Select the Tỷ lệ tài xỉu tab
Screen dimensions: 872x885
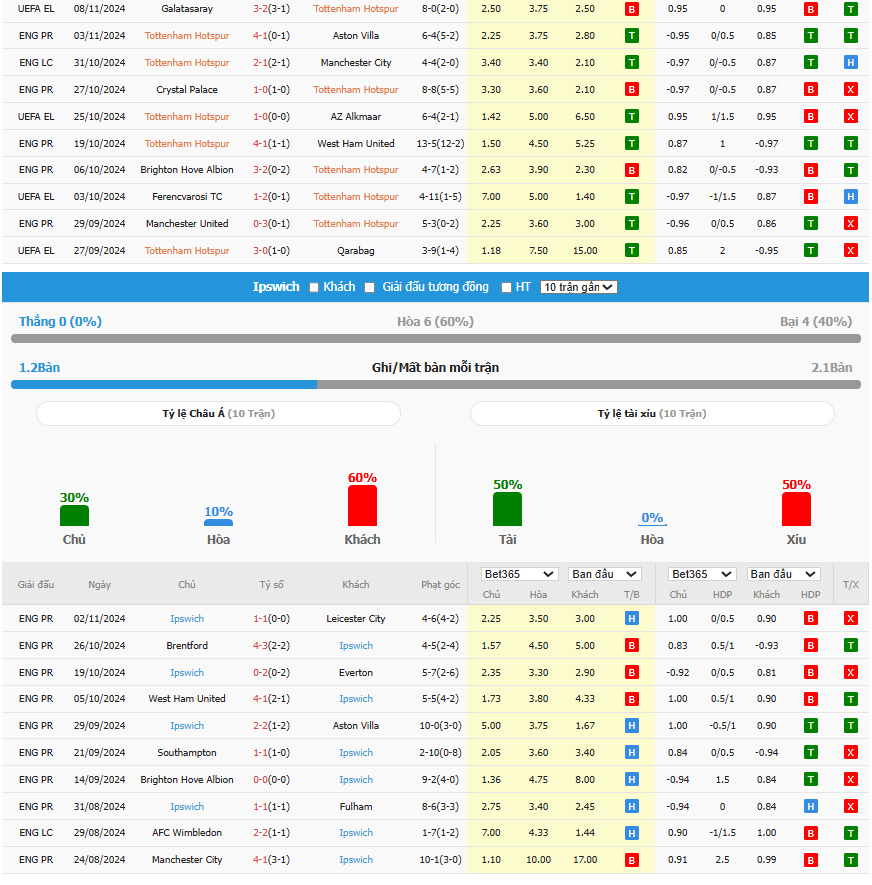652,414
